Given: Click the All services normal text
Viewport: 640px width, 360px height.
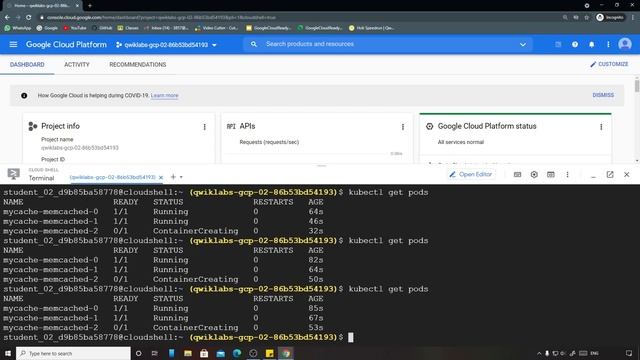Looking at the screenshot, I should (x=461, y=142).
